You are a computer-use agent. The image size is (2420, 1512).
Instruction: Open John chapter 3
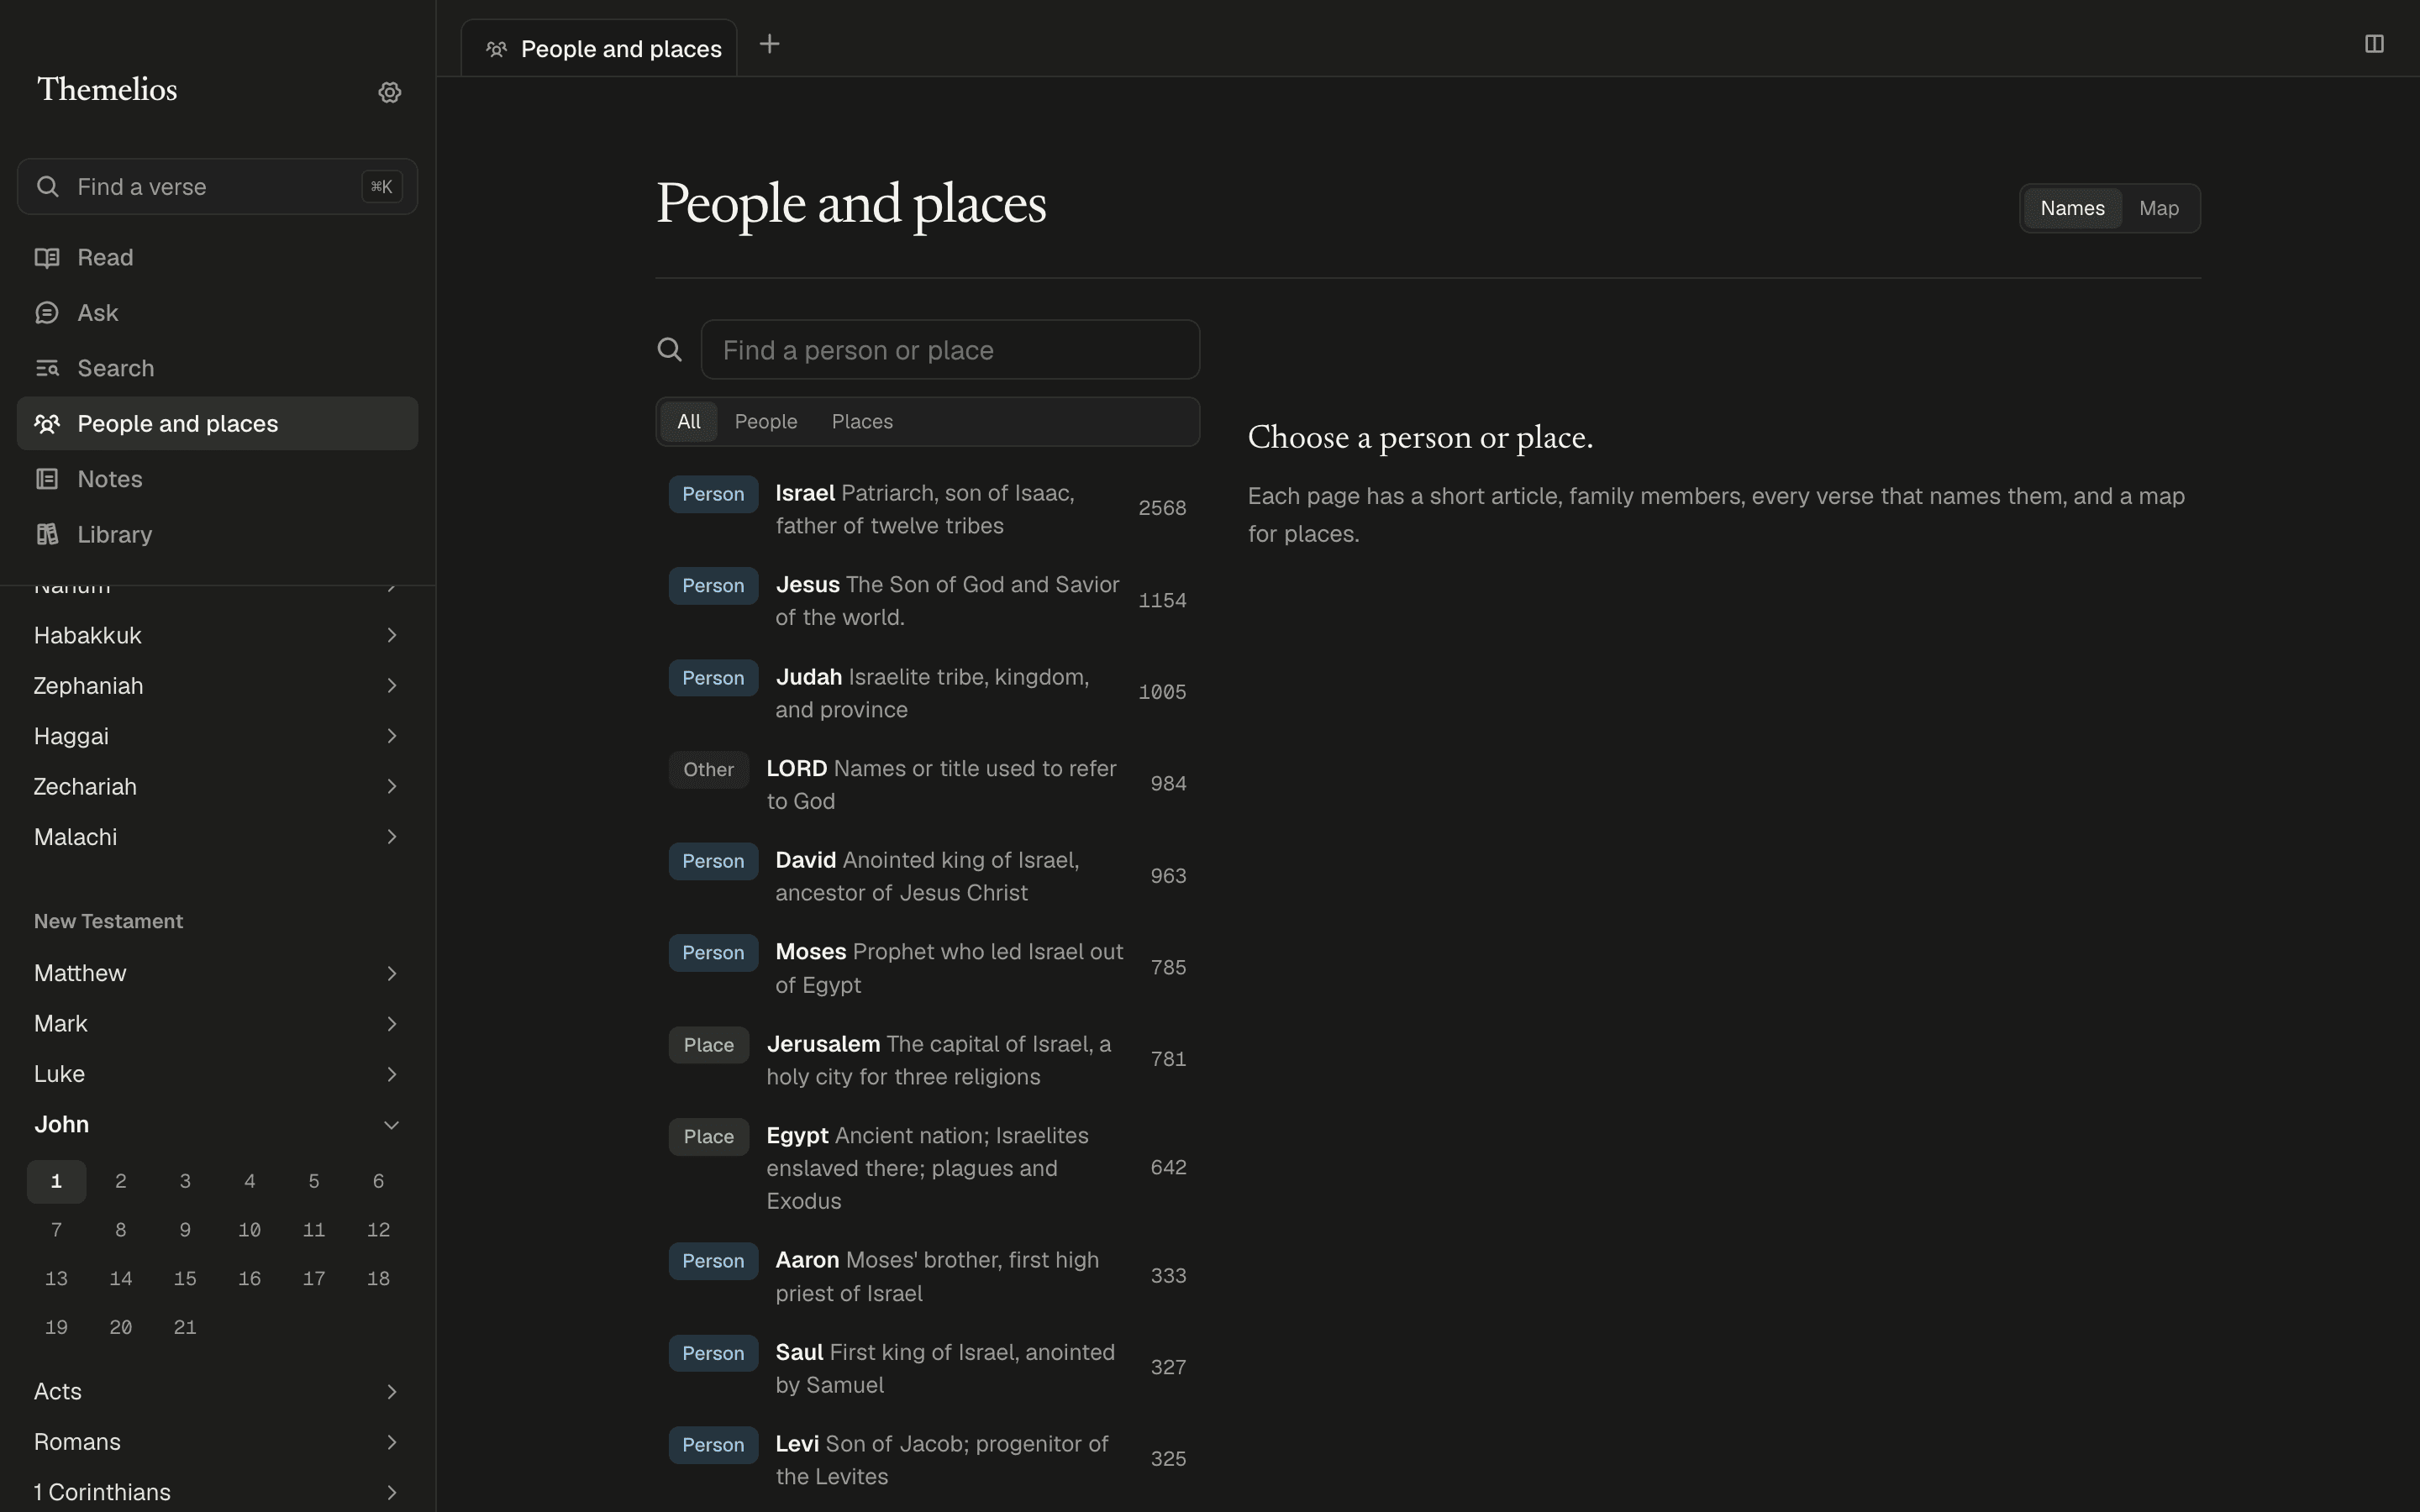(x=185, y=1181)
